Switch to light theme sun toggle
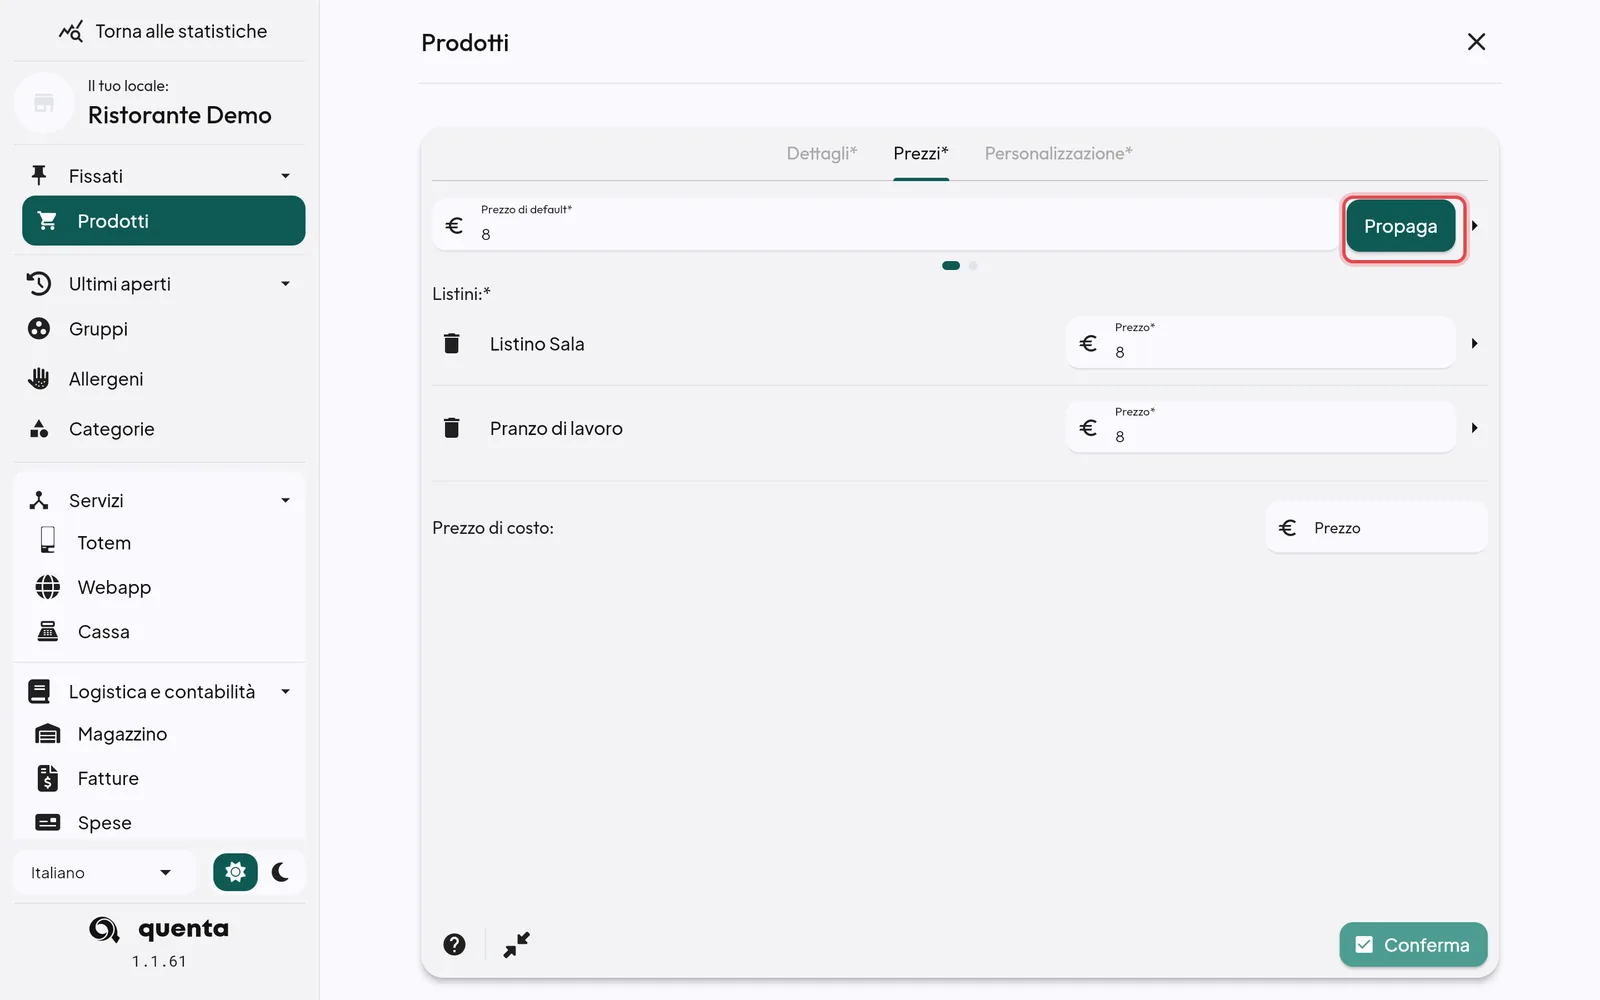The image size is (1600, 1000). tap(235, 873)
